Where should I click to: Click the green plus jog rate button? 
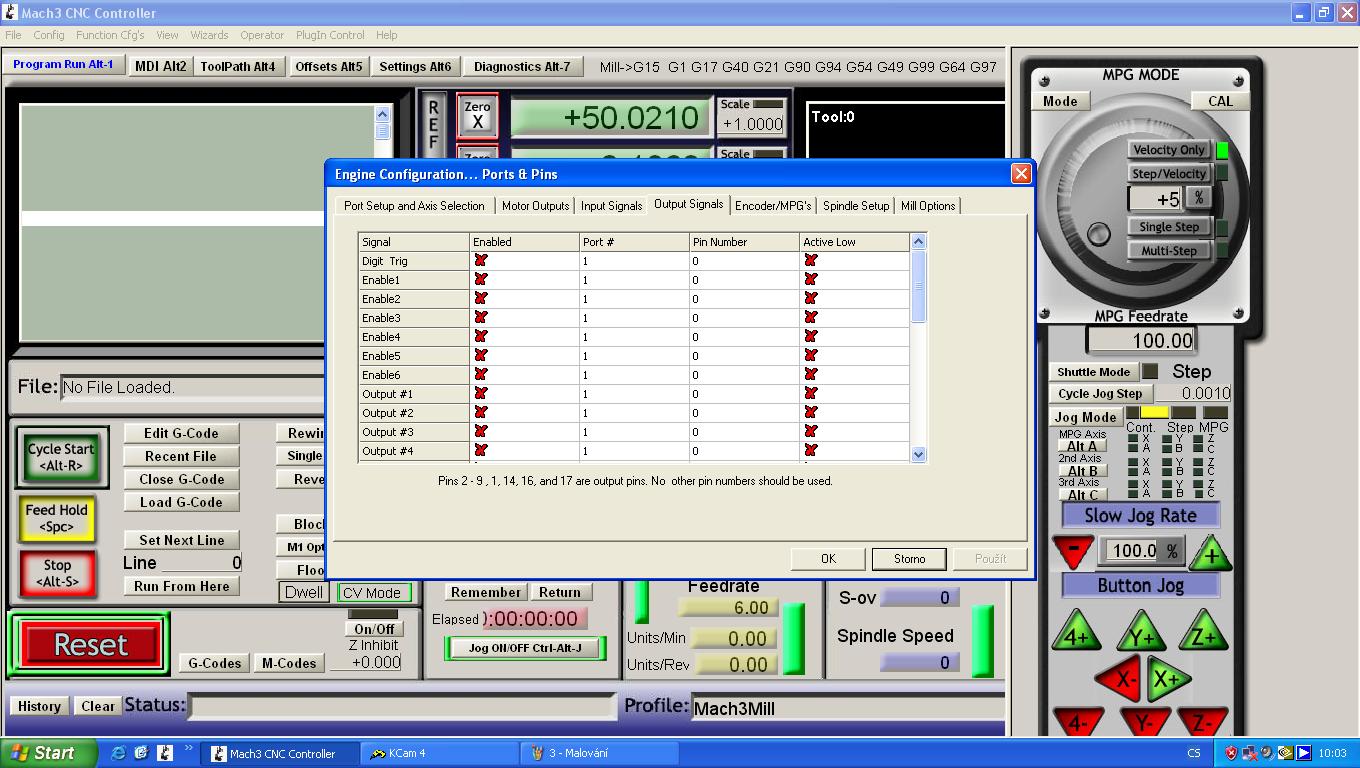click(1211, 553)
